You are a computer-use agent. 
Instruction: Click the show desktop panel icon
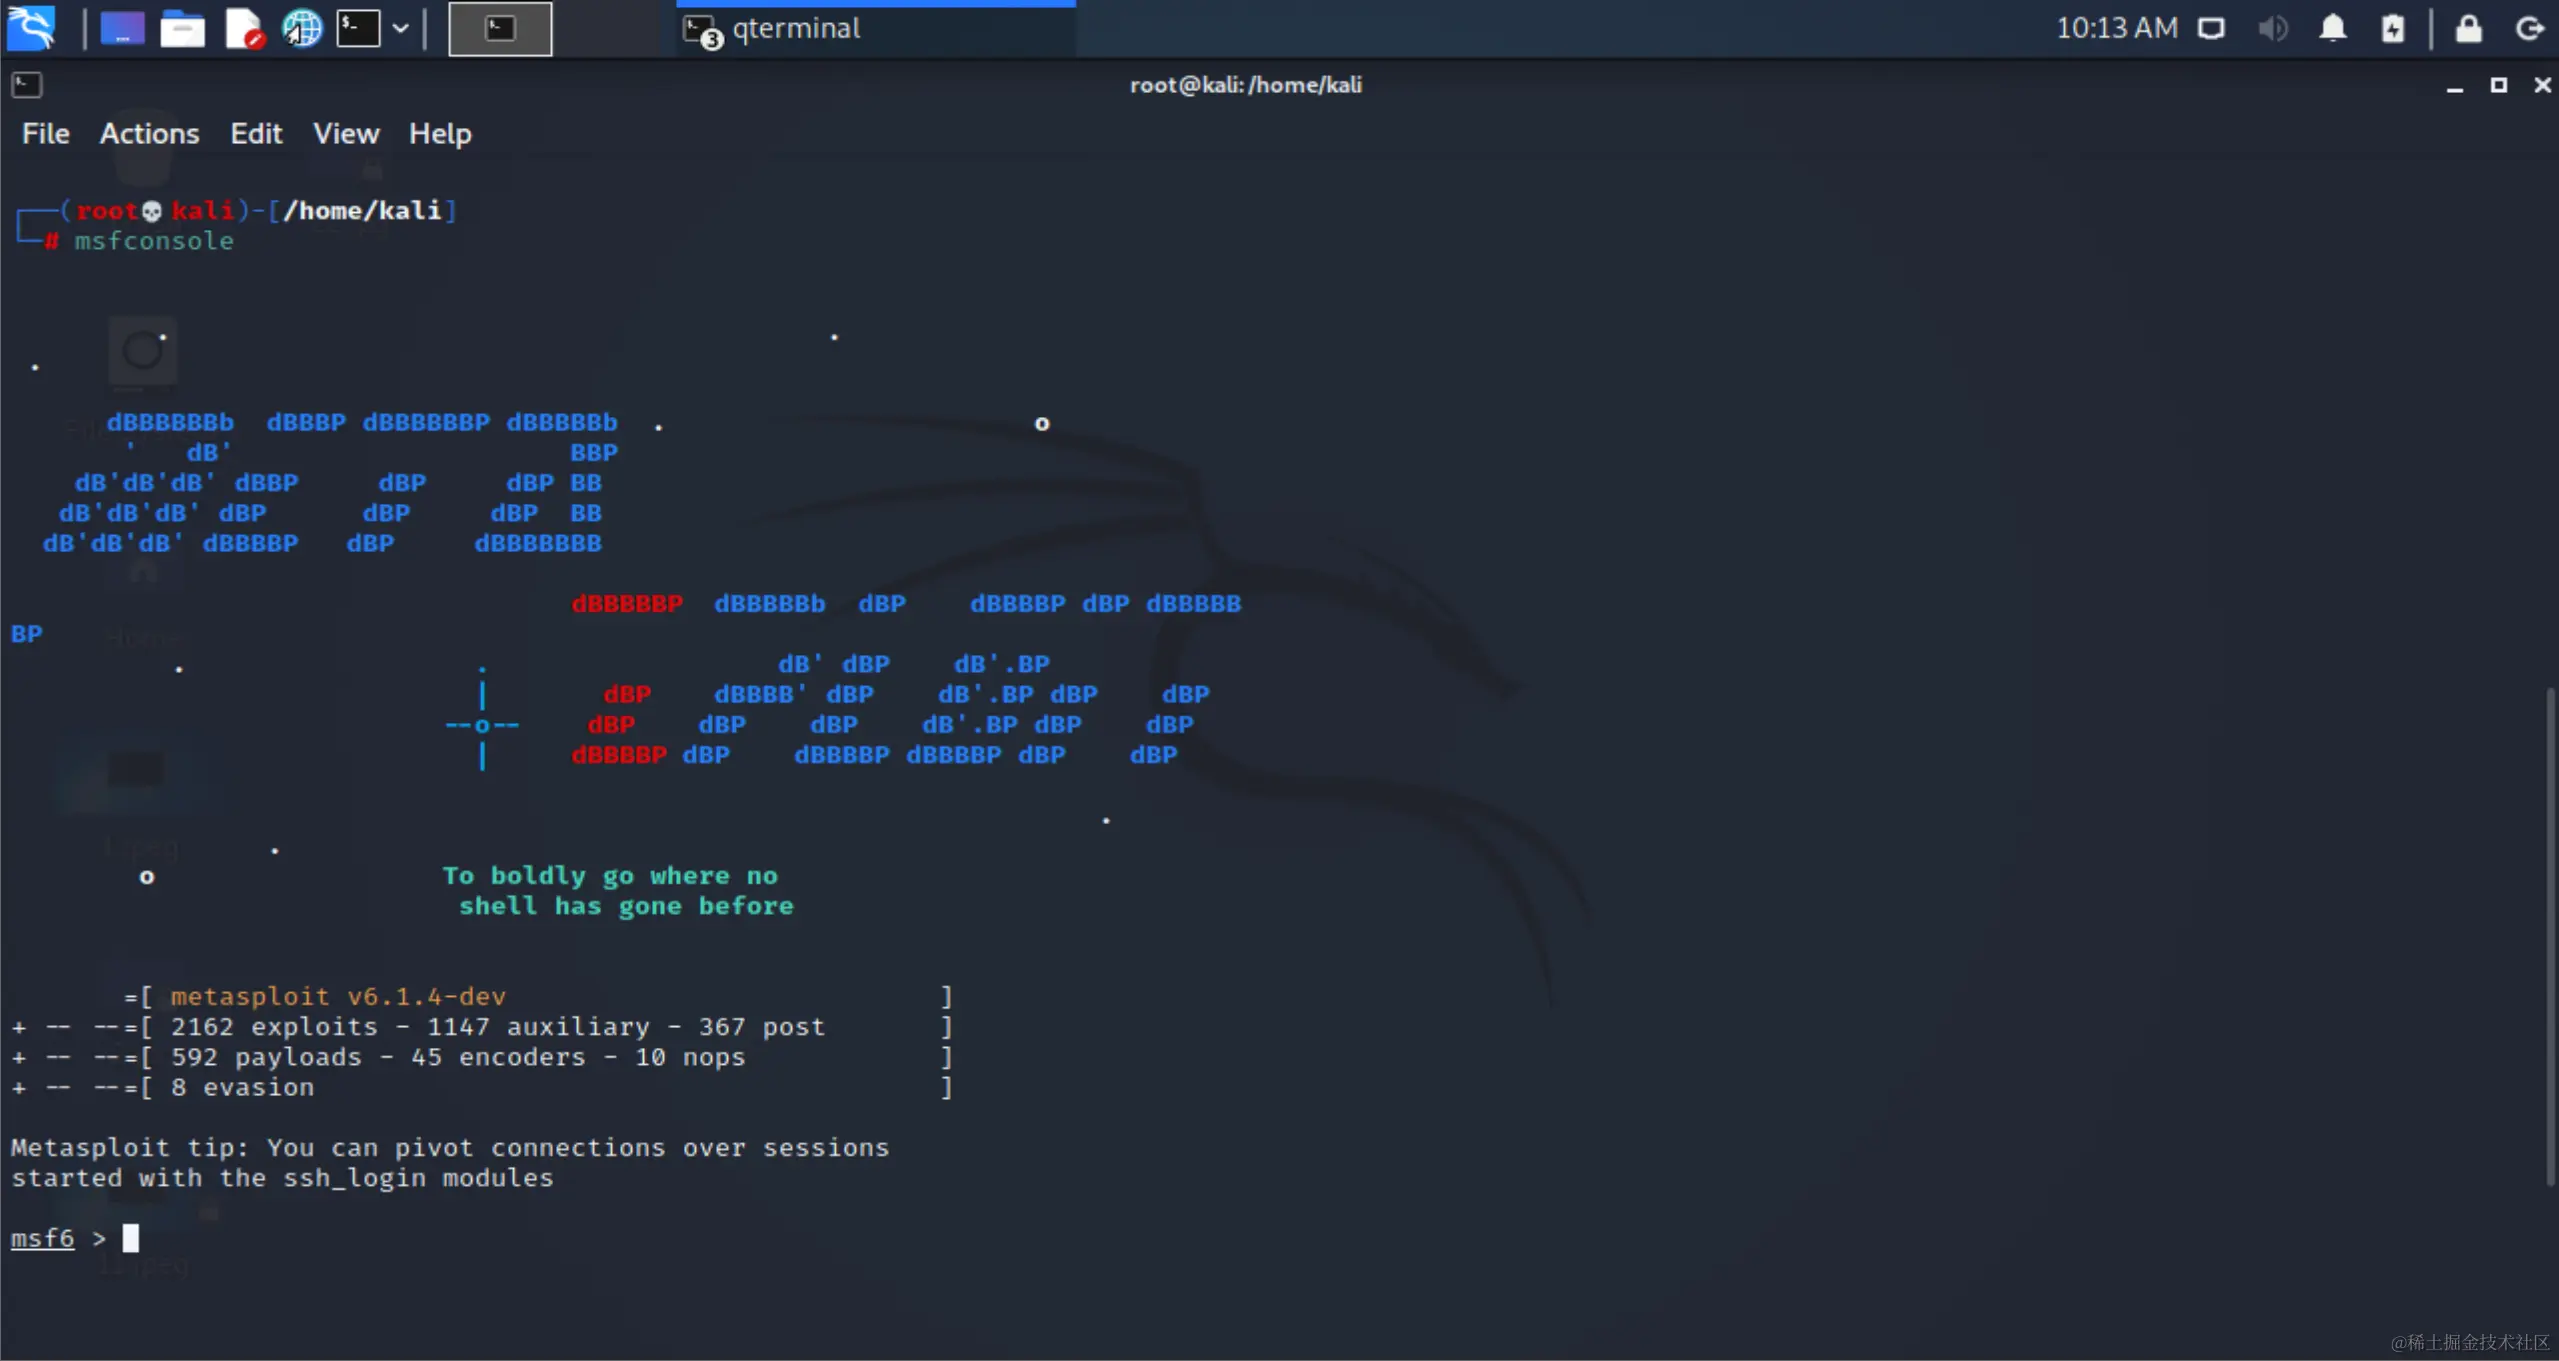(x=122, y=28)
